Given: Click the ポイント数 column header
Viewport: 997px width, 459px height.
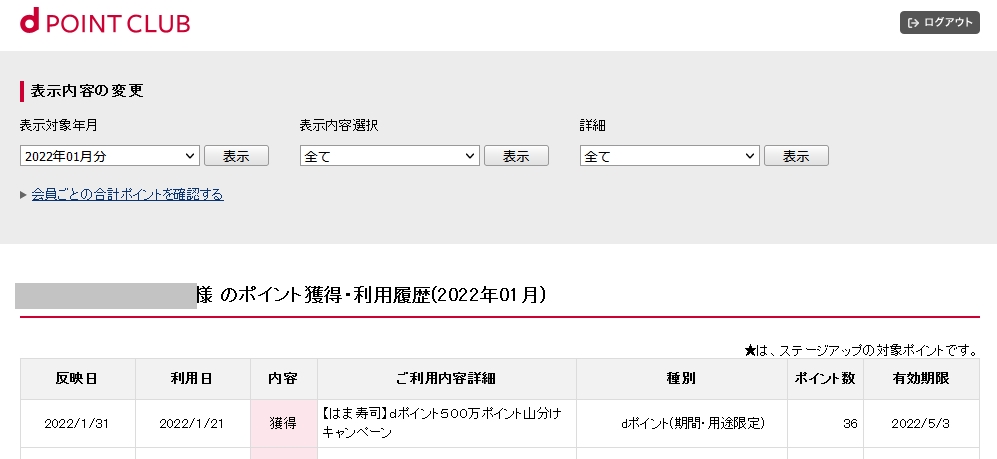Looking at the screenshot, I should tap(825, 379).
